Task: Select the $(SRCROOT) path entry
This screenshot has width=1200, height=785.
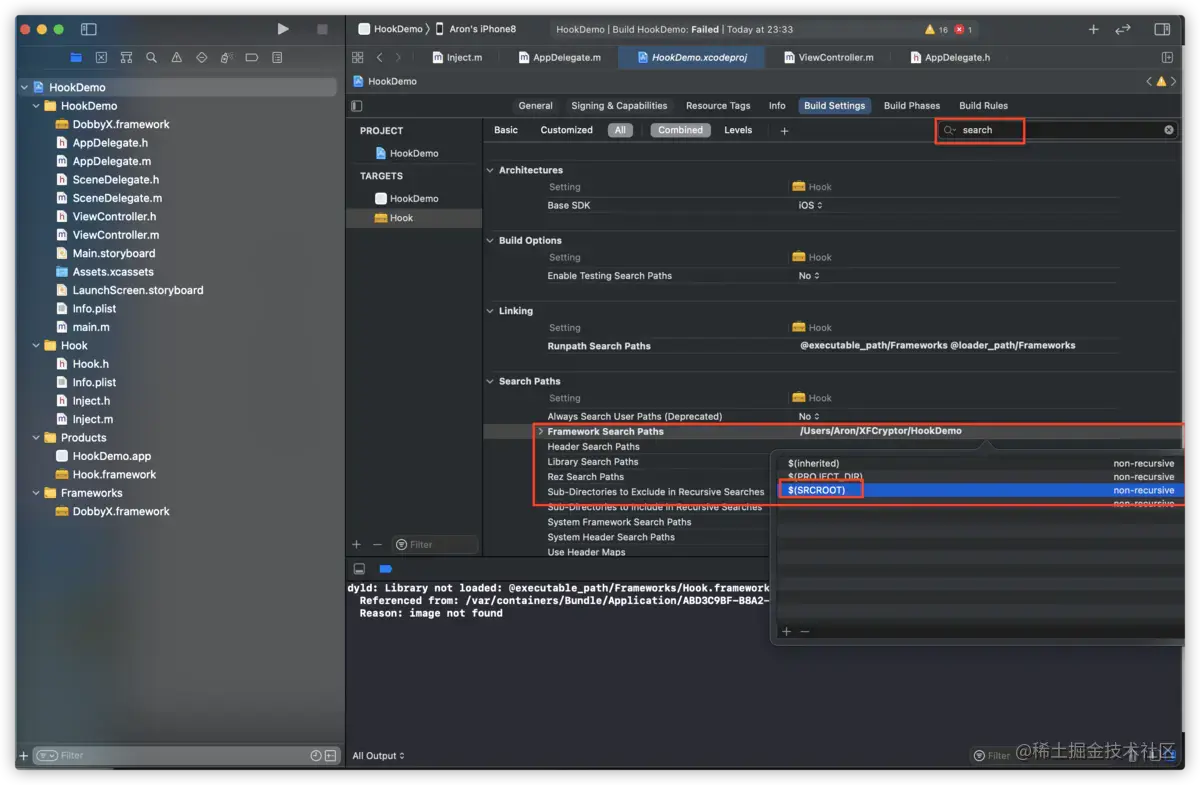Action: [817, 490]
